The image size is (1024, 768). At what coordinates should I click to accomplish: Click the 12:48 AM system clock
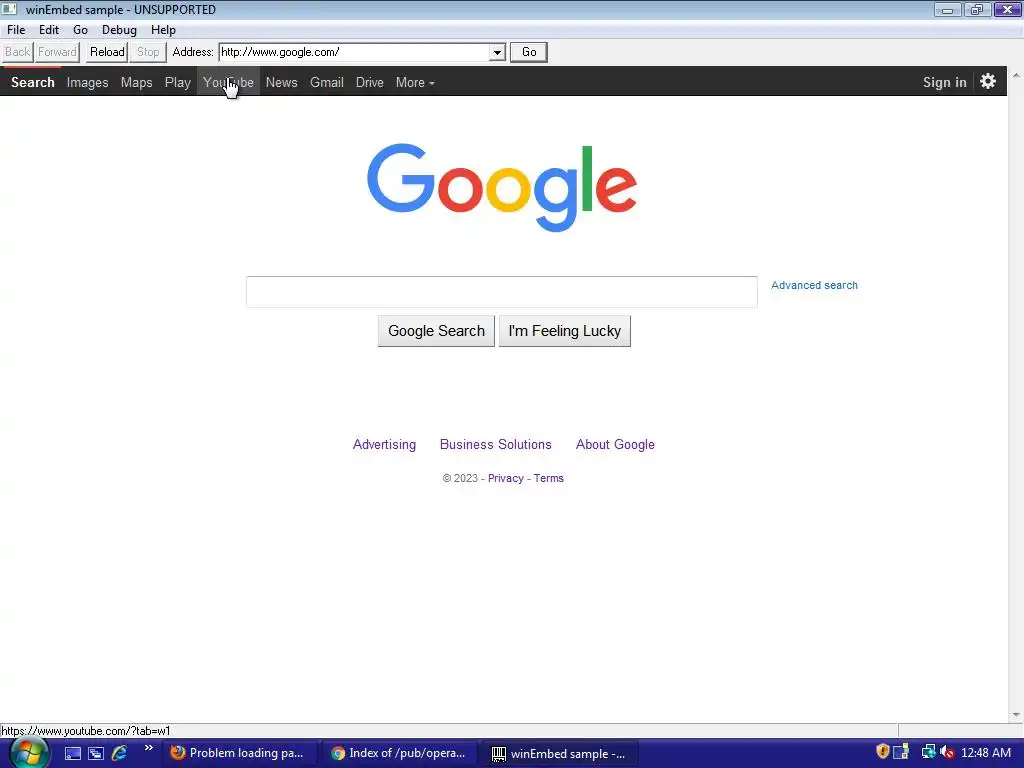coord(985,753)
